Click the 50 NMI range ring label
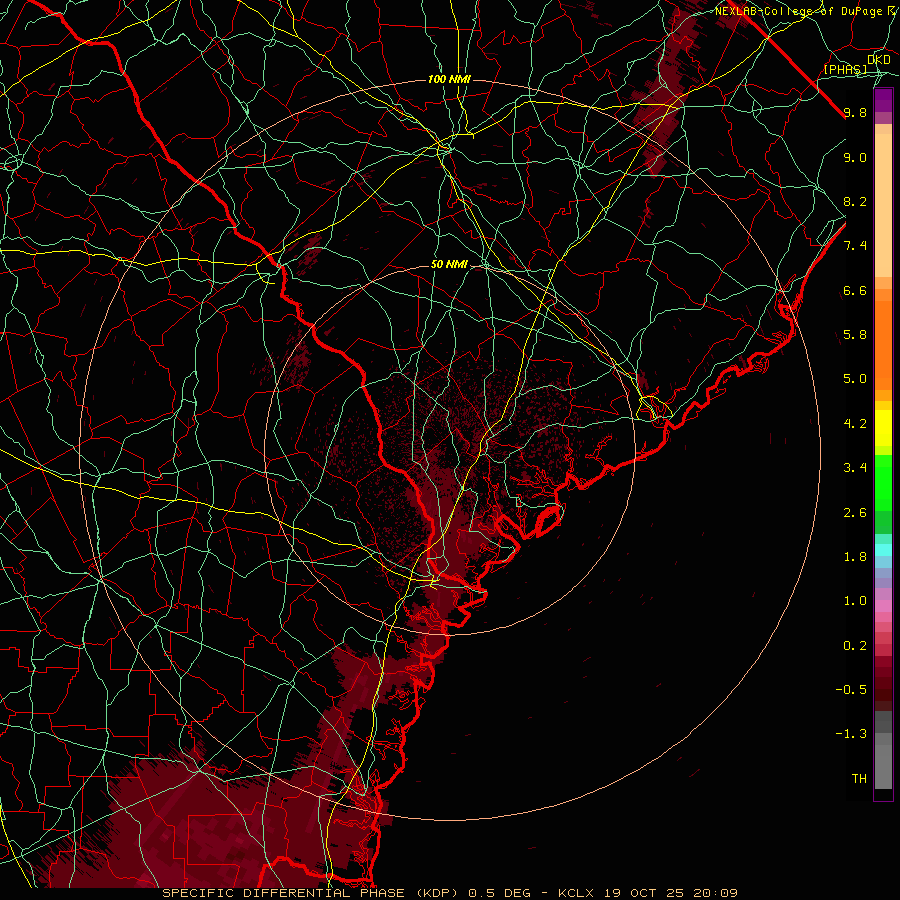900x900 pixels. coord(449,265)
